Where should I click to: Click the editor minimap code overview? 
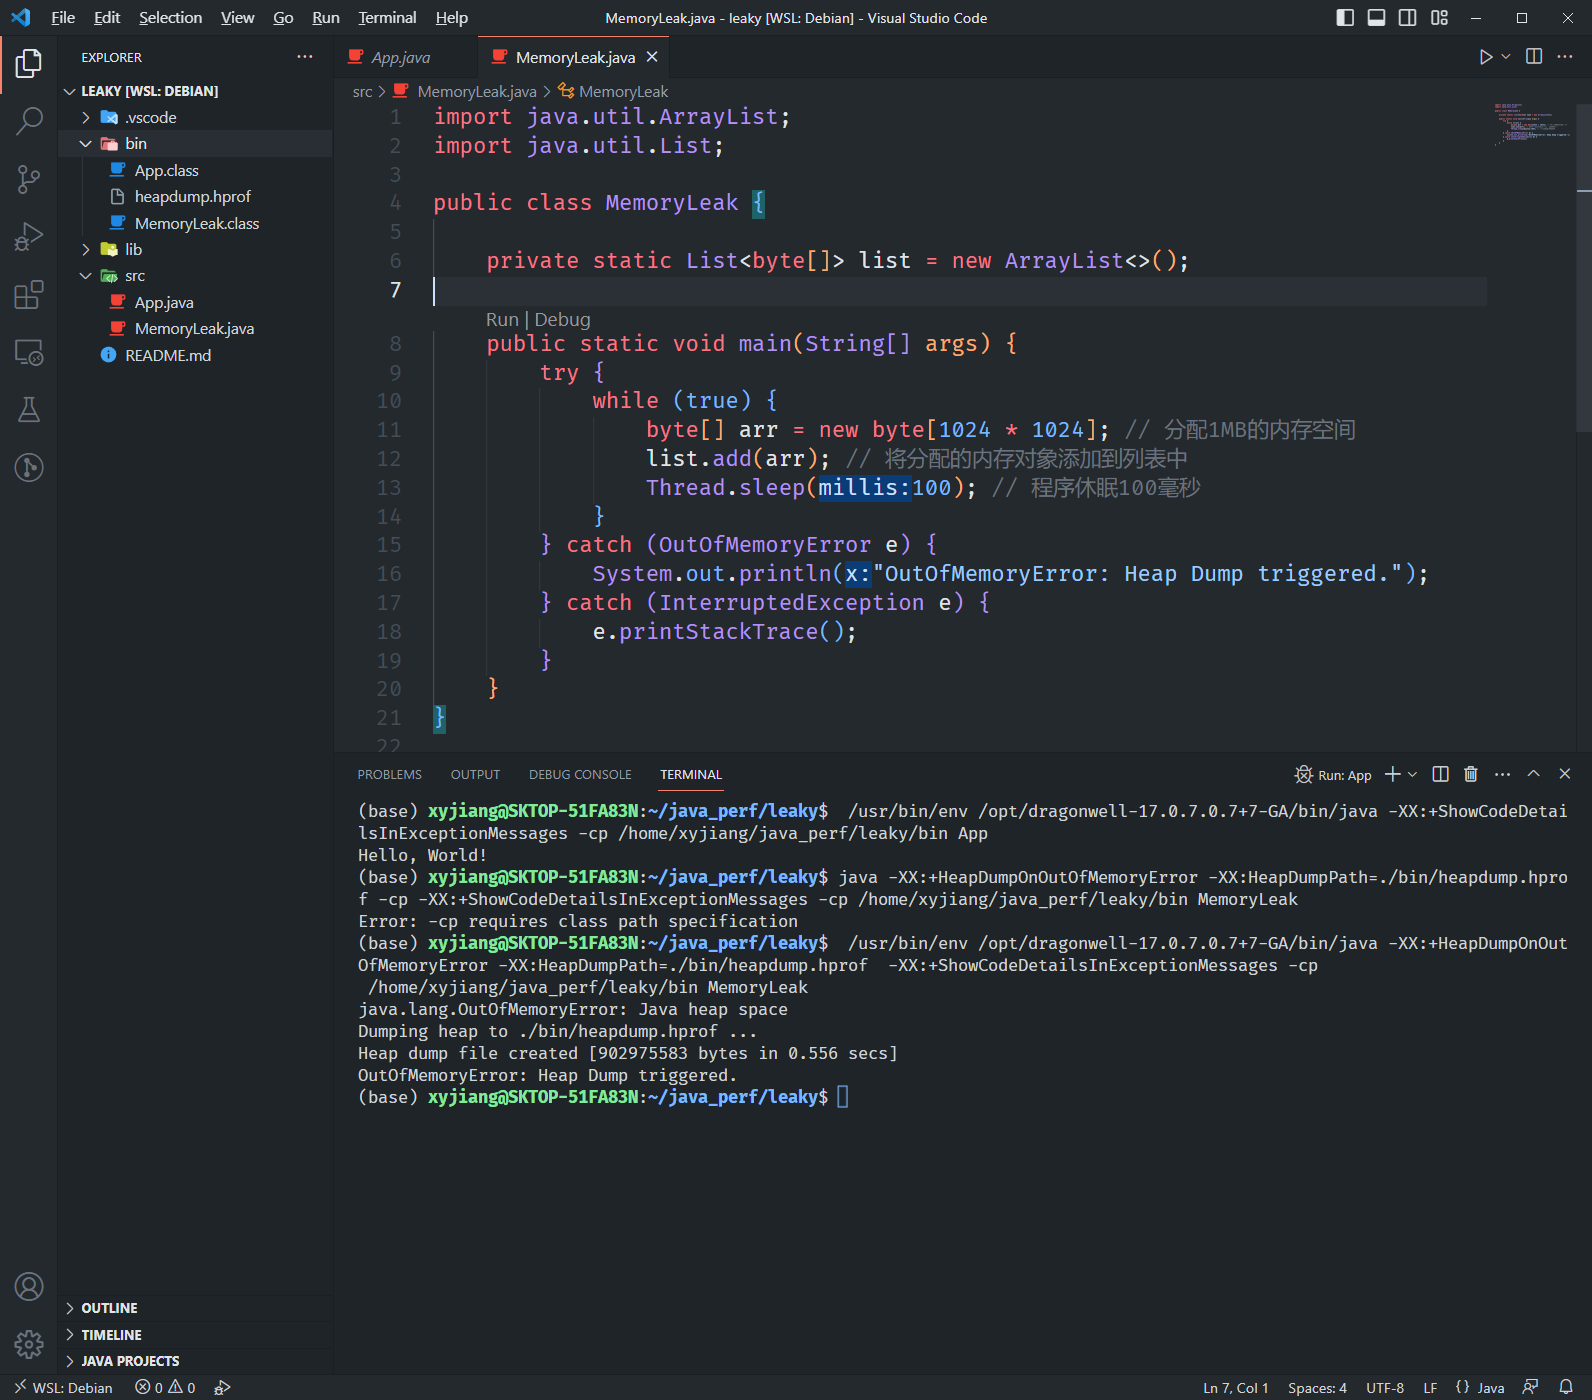(x=1531, y=125)
